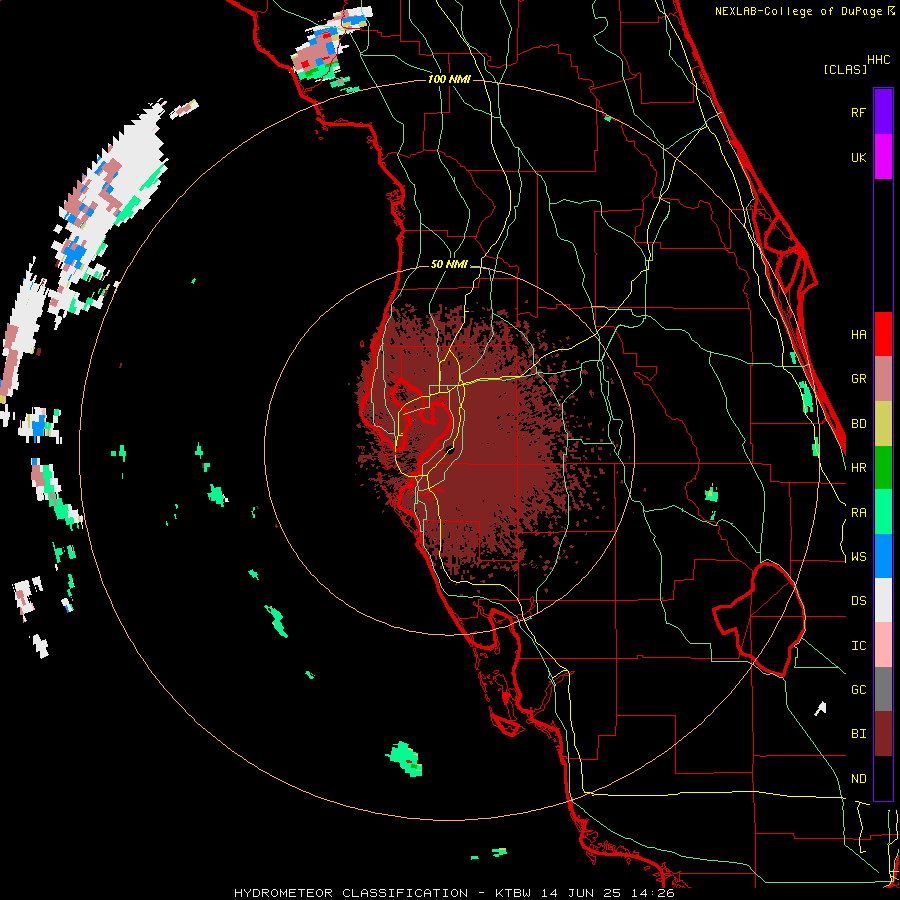The height and width of the screenshot is (900, 900).
Task: Click the ND black legend swatch
Action: 883,778
